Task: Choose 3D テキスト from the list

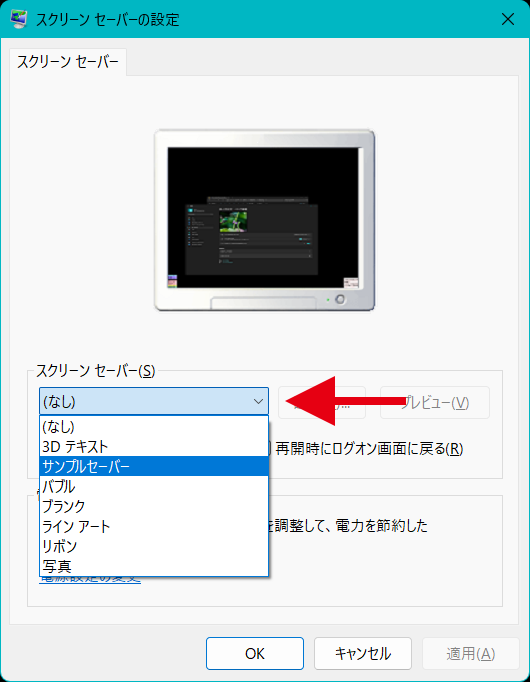Action: coord(154,446)
